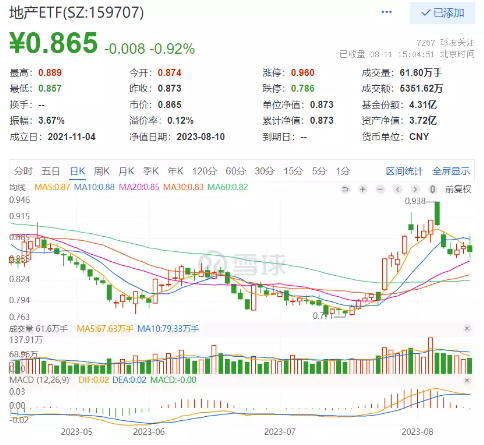Screen dimensions: 484x445
Task: Click the MA10:0.88 legend entry
Action: pyautogui.click(x=94, y=187)
